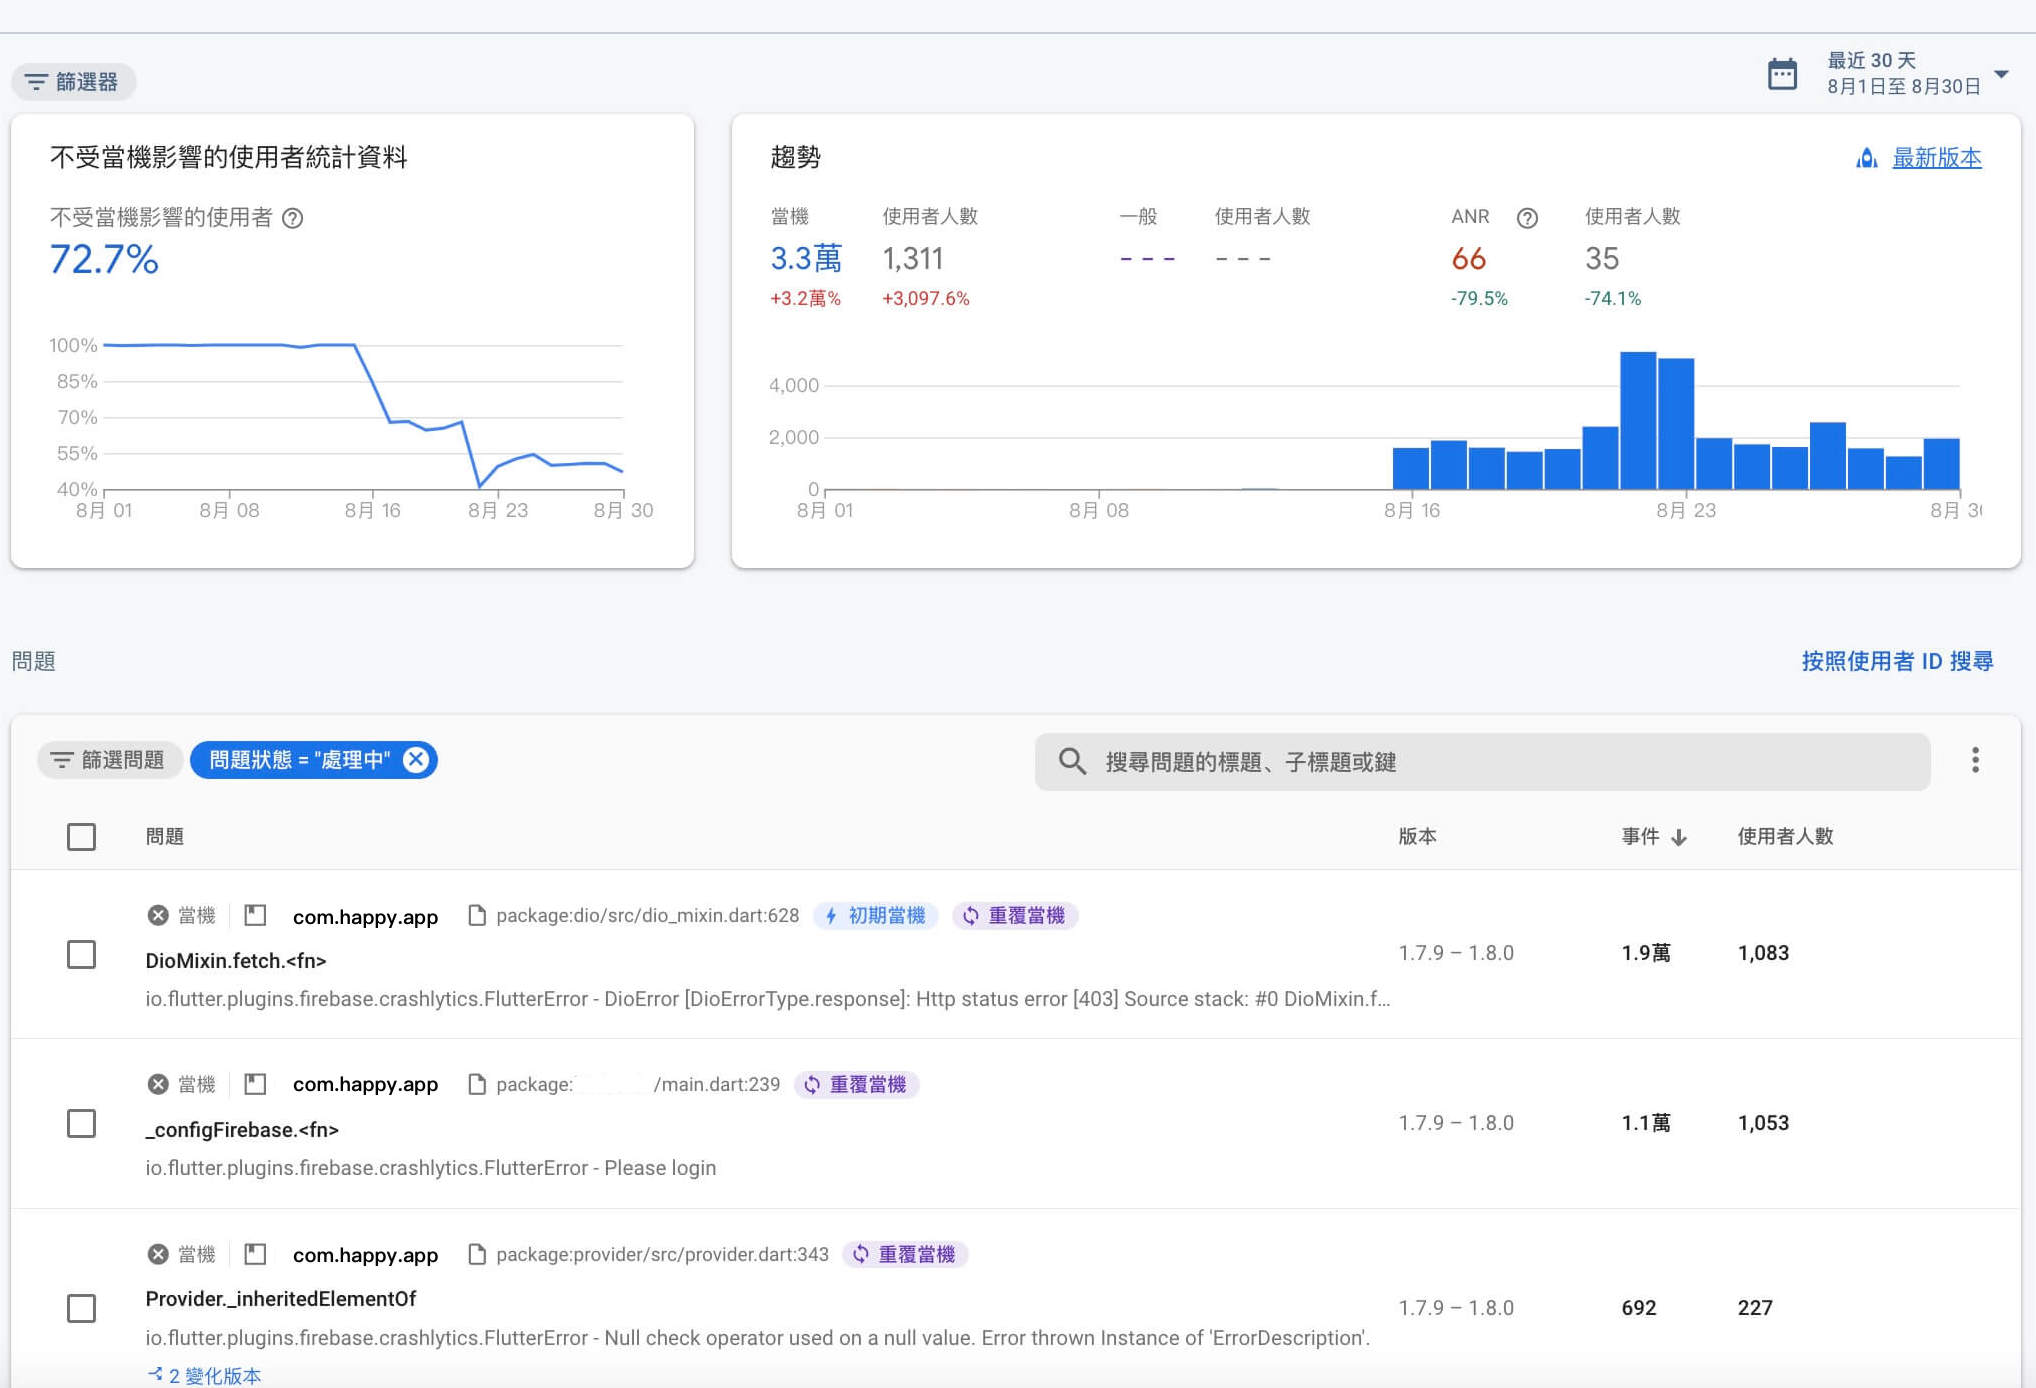Click the tallest crash bar in 趨勢 chart
This screenshot has height=1388, width=2036.
click(1637, 420)
